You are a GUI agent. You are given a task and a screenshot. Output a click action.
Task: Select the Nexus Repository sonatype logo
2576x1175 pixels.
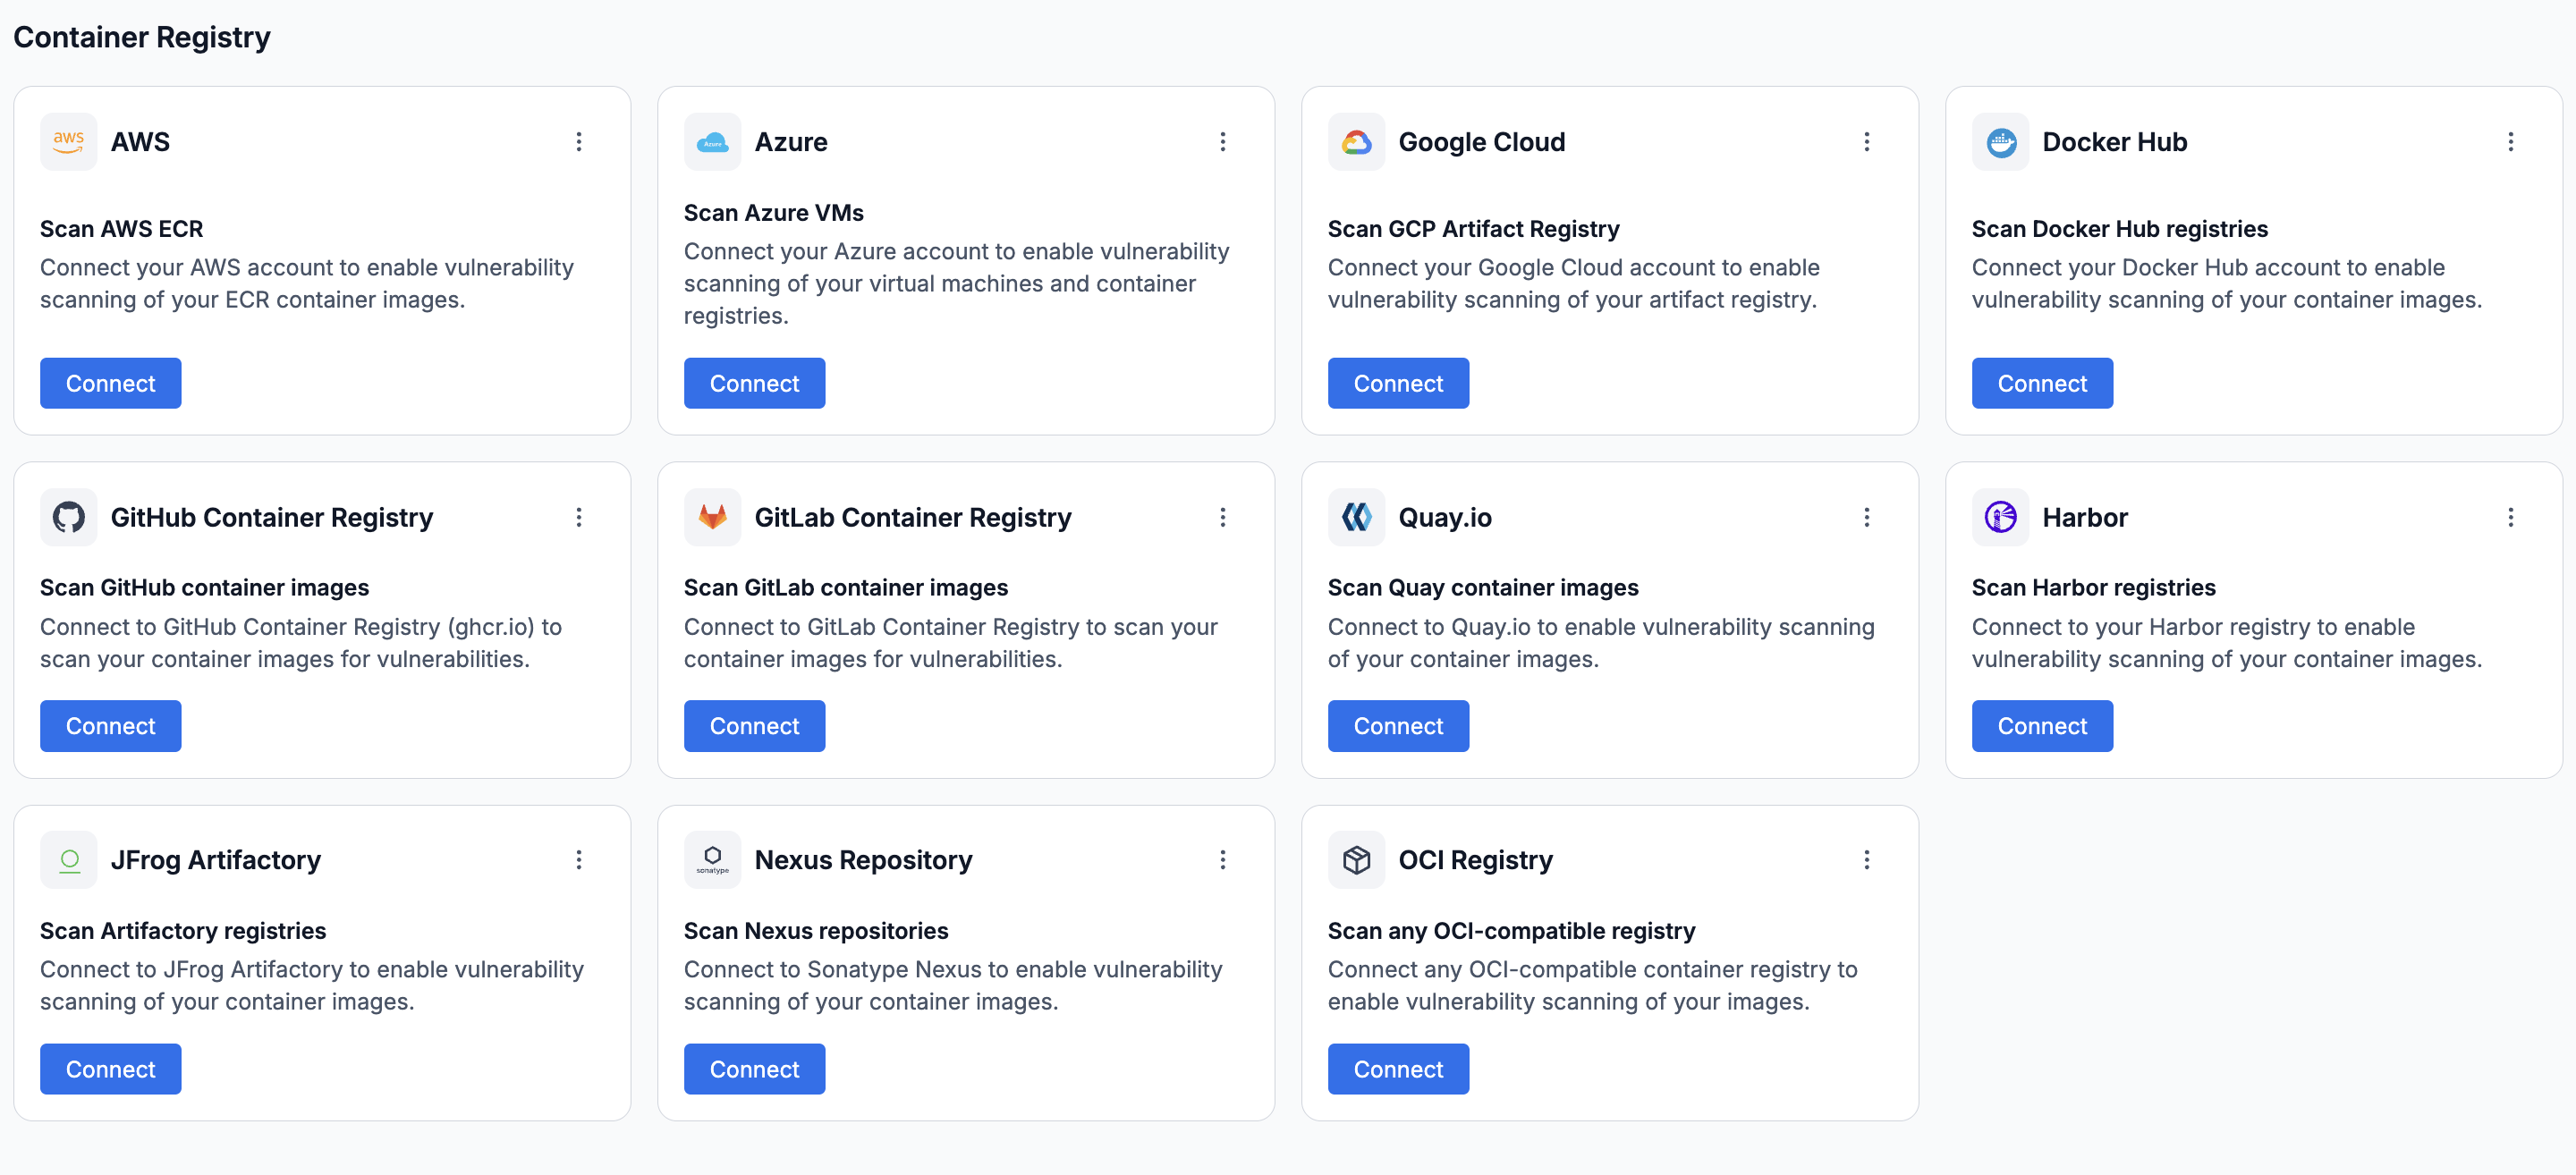tap(712, 860)
